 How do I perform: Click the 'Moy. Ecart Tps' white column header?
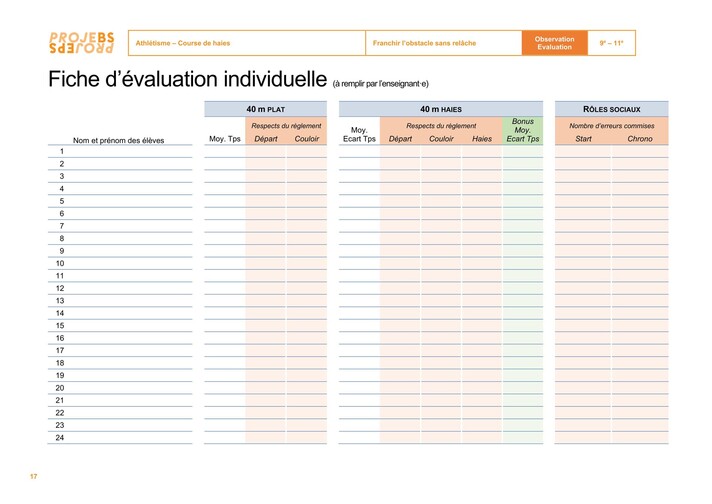(x=359, y=134)
